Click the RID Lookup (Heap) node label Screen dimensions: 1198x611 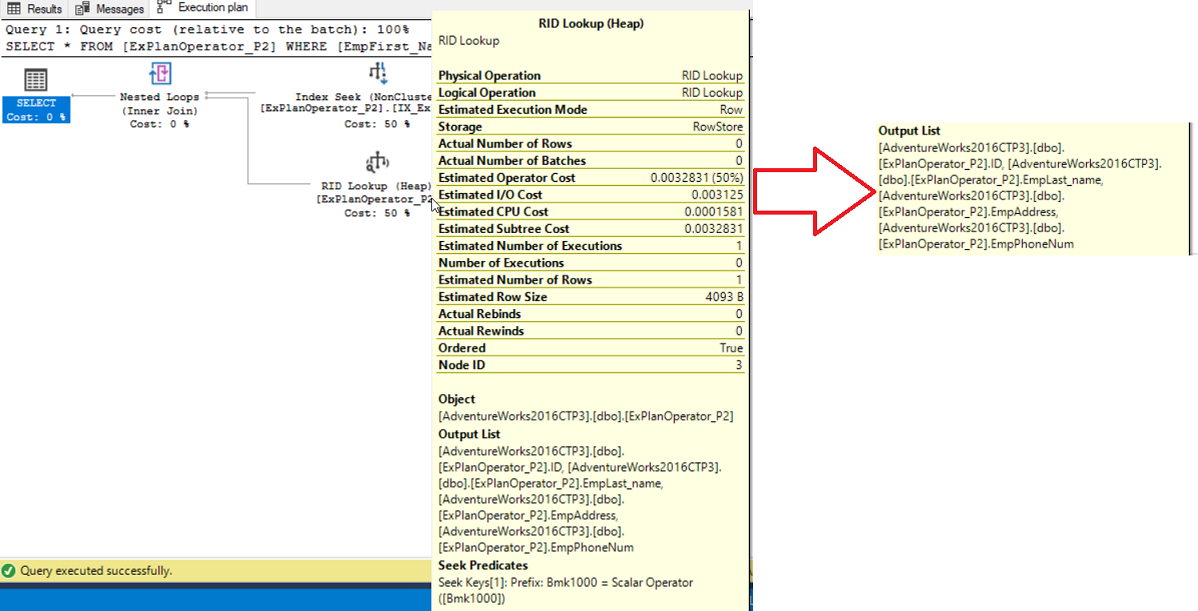point(375,186)
